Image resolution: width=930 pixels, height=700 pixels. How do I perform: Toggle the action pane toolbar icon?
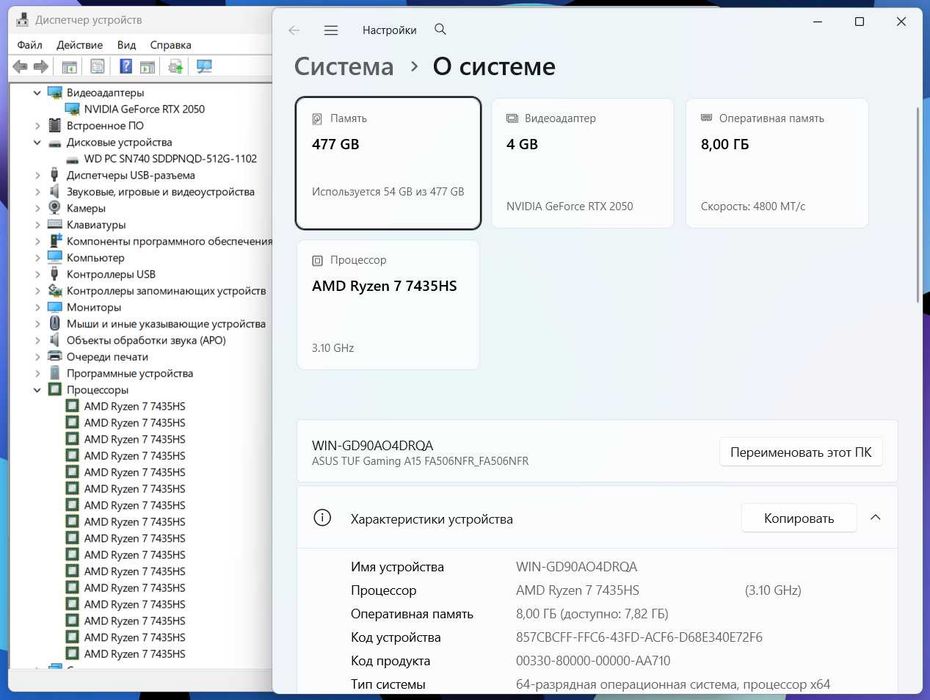point(147,67)
